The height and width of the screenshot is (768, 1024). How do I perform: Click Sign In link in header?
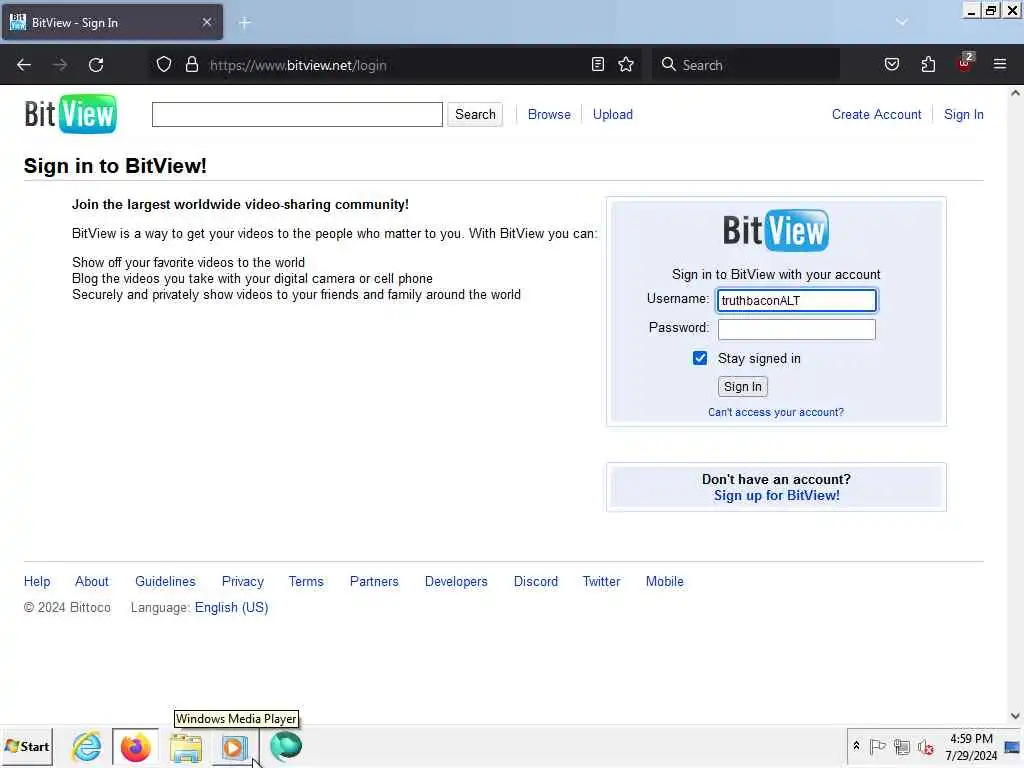pos(963,114)
